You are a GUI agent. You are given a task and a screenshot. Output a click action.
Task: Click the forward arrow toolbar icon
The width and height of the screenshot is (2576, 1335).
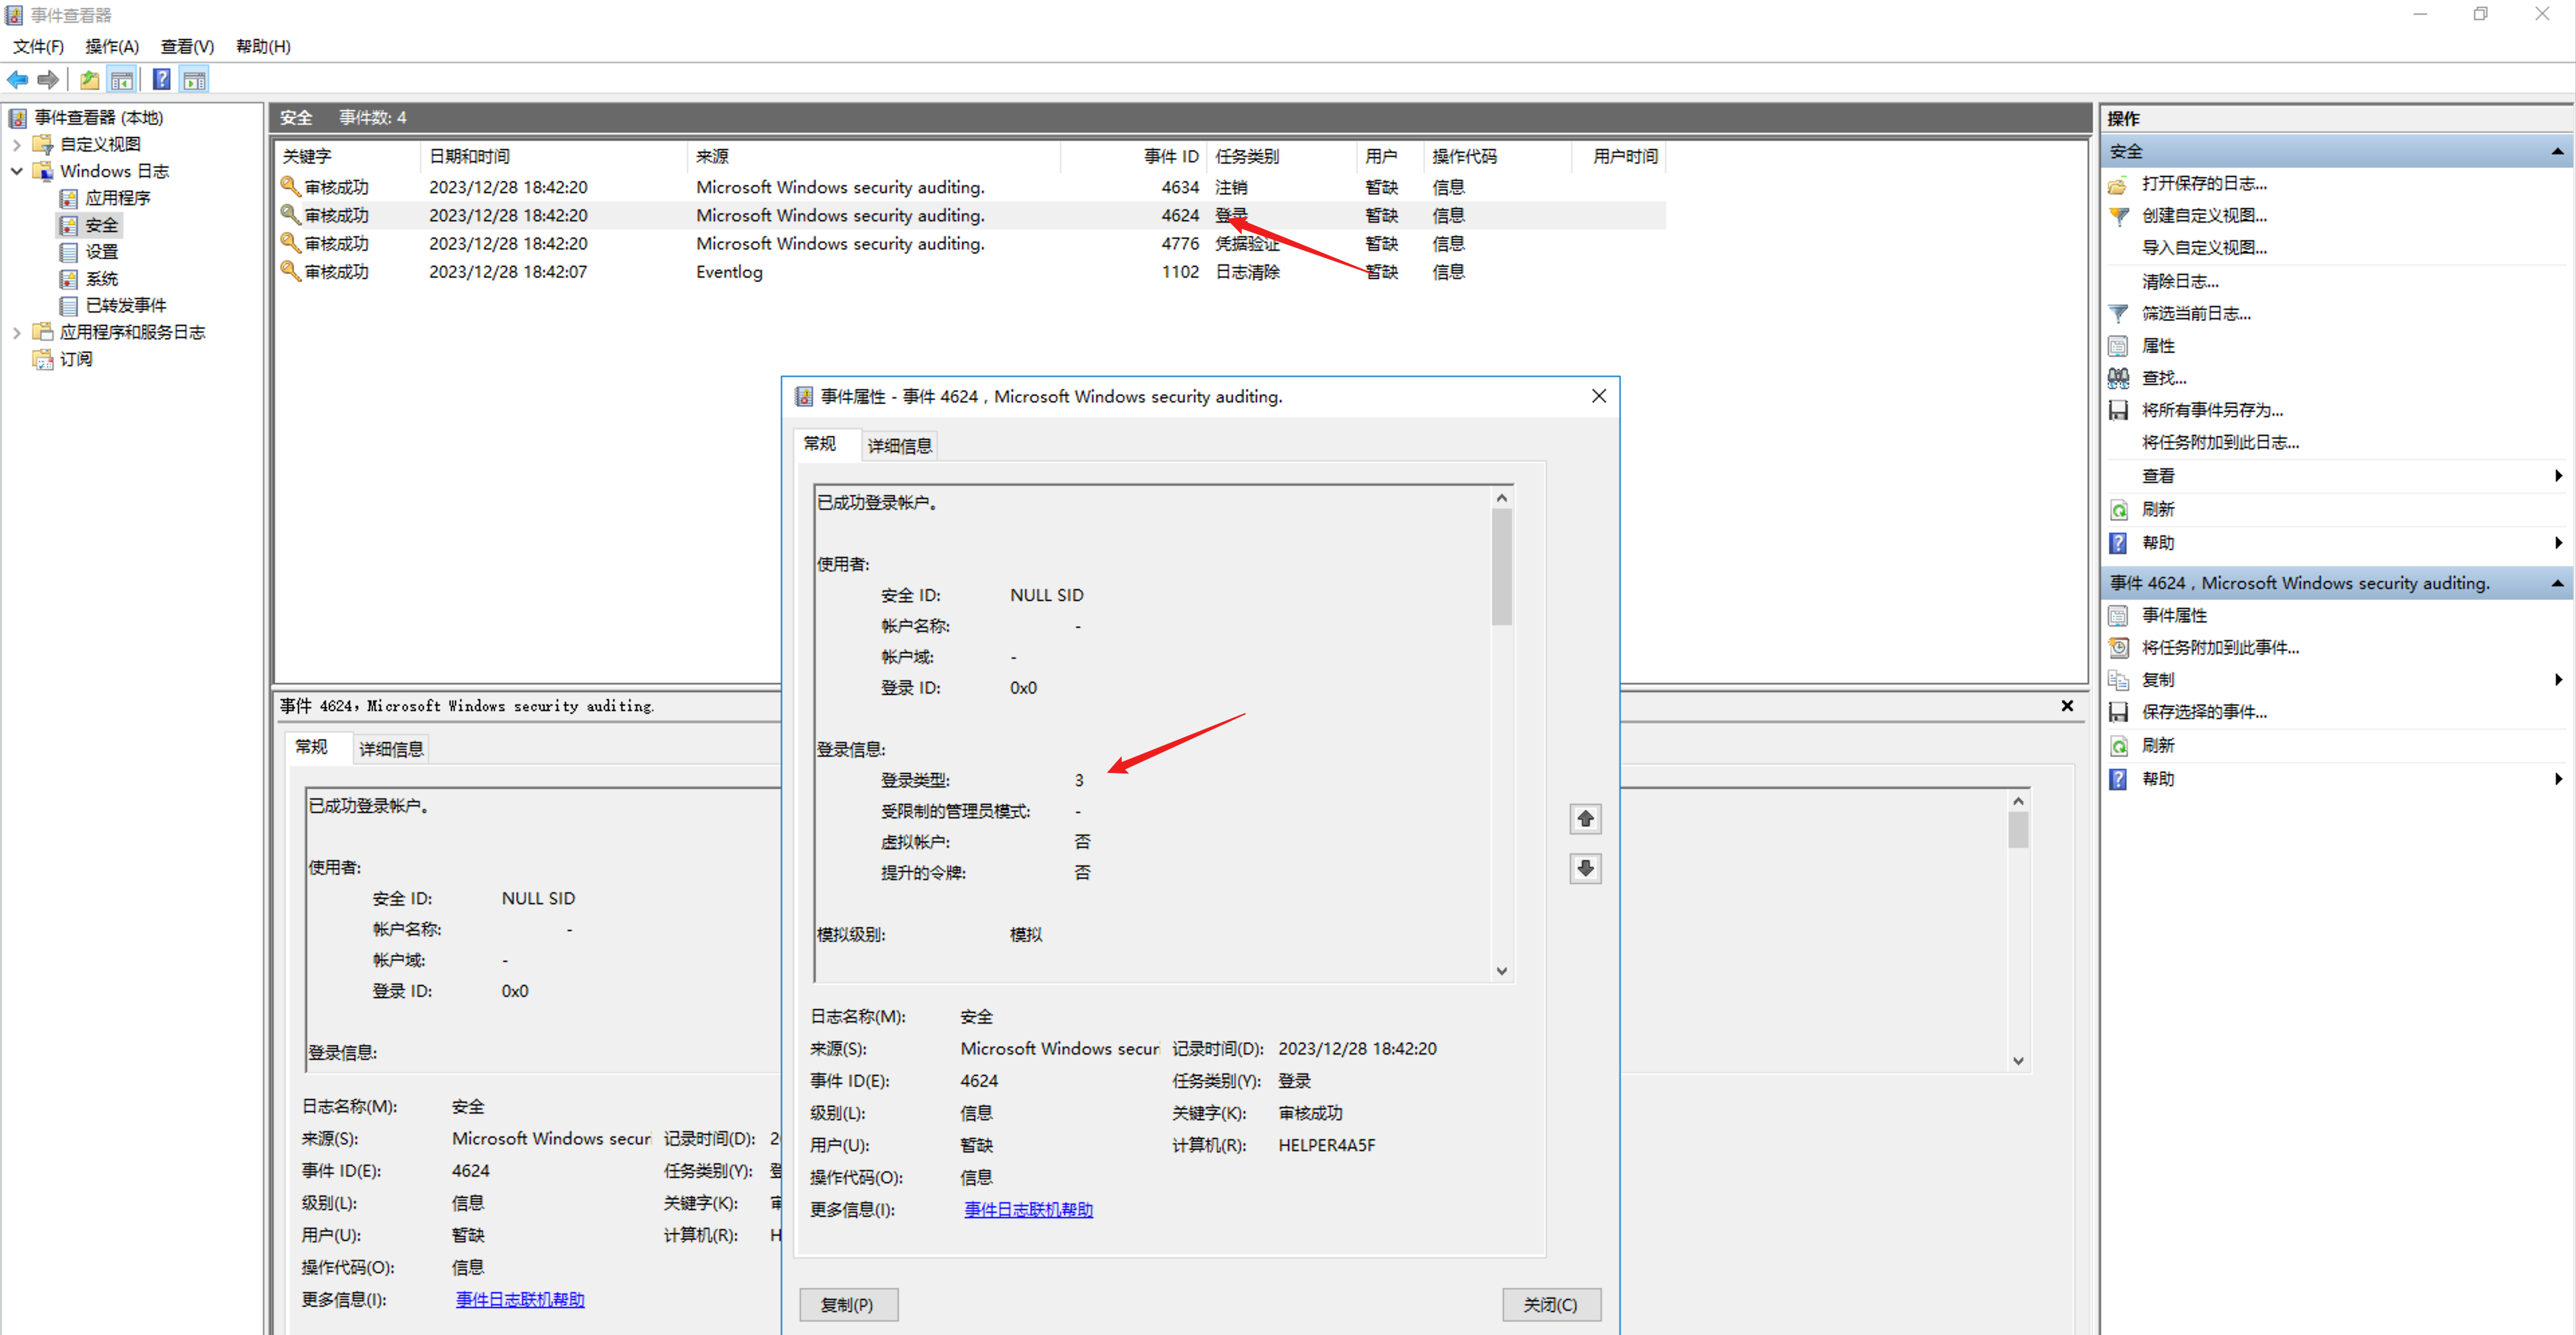47,80
